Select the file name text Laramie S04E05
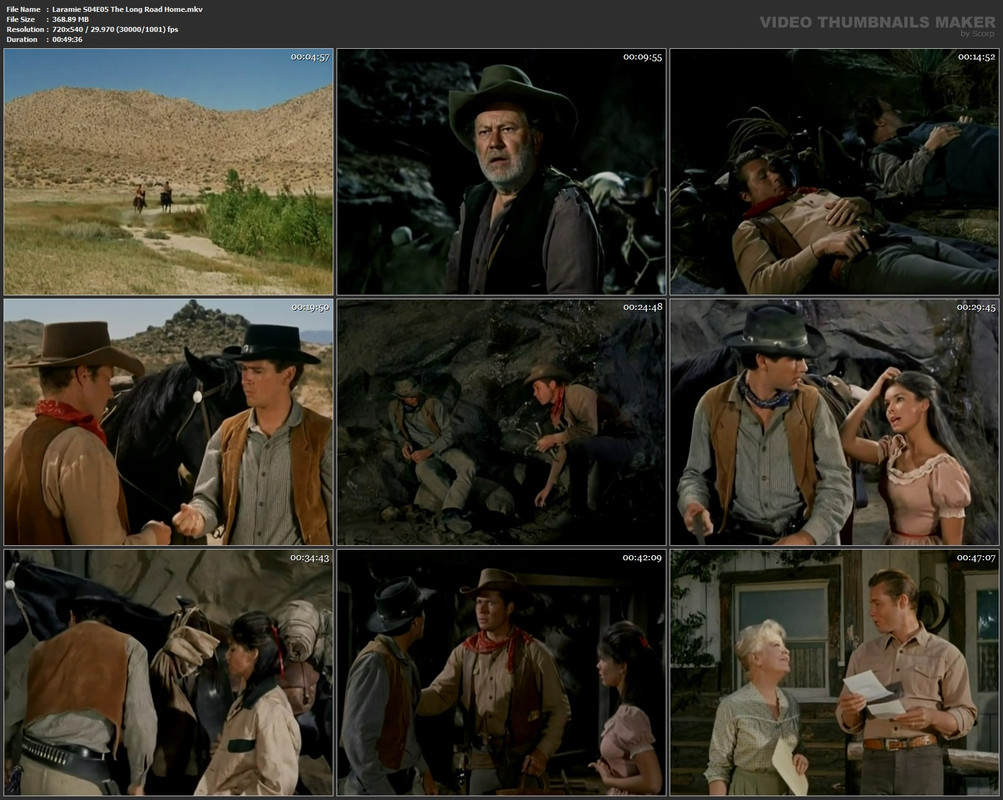This screenshot has width=1003, height=800. tap(81, 10)
